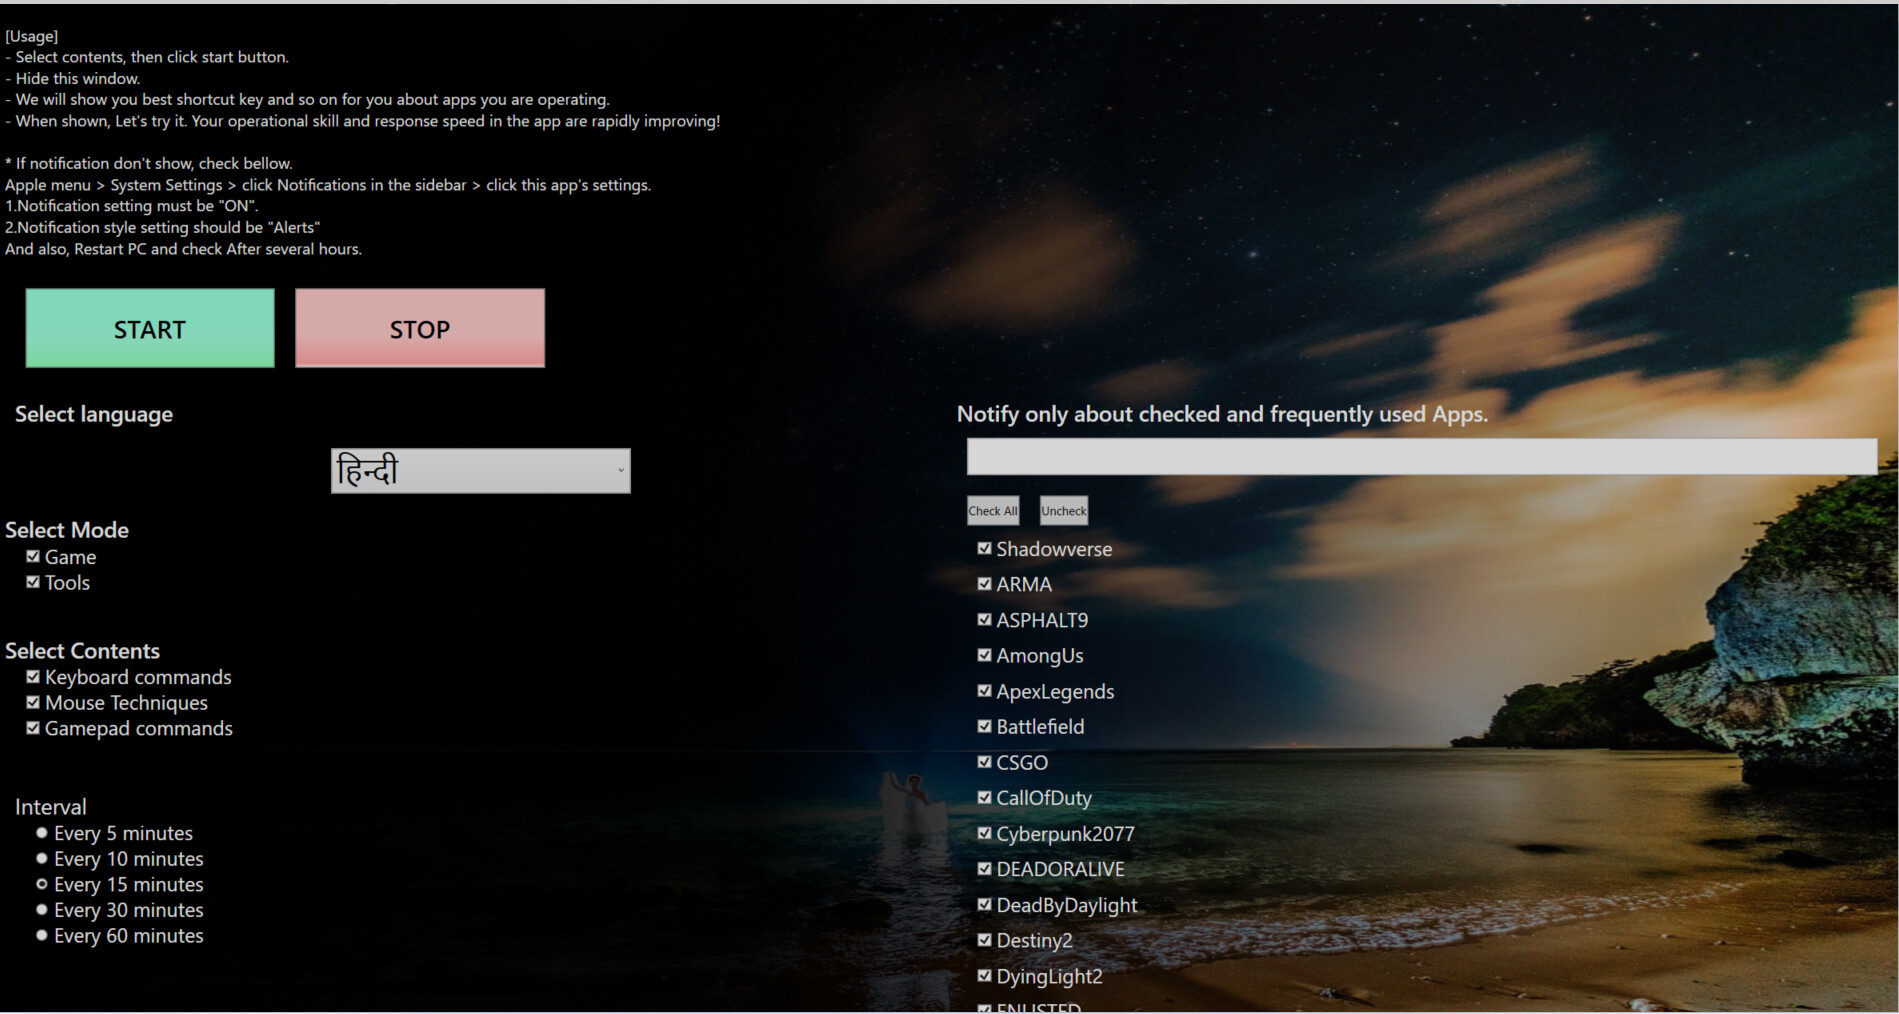Select Every 60 minutes interval

(41, 934)
